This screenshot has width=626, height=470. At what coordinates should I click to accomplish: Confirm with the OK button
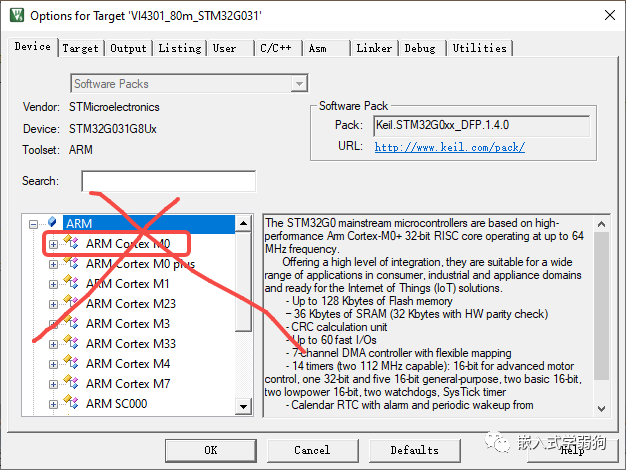click(211, 450)
